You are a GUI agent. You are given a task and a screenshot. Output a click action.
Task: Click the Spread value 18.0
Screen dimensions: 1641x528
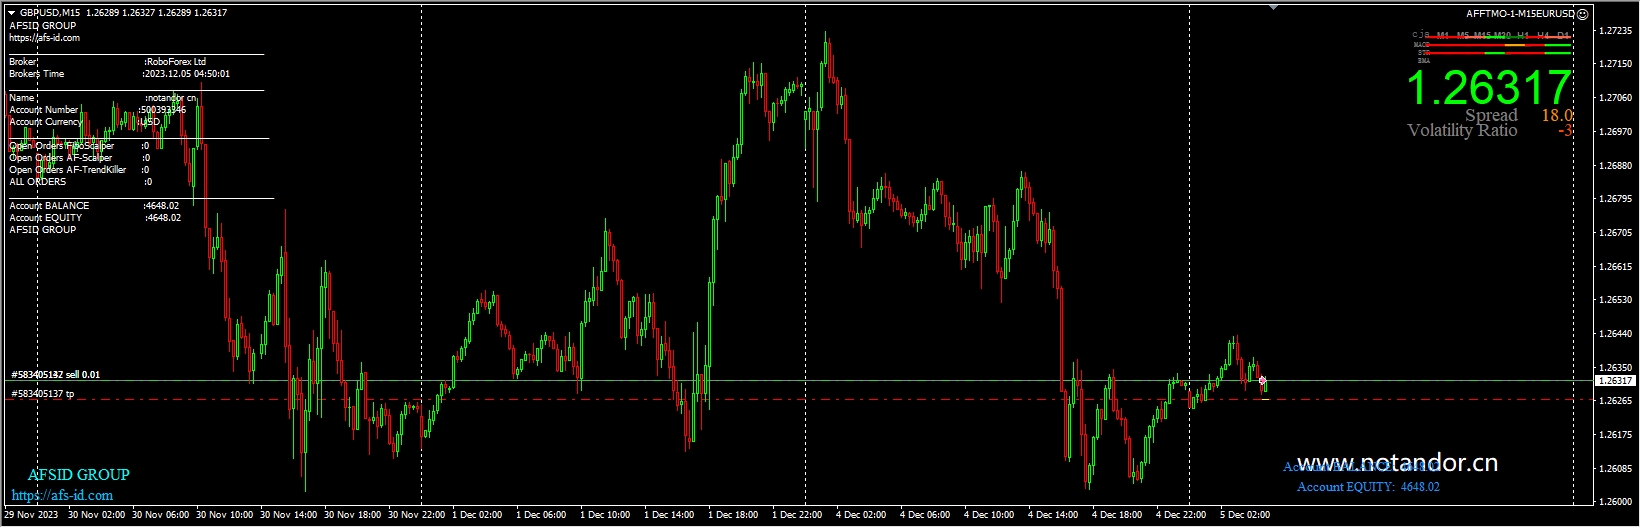coord(1556,116)
